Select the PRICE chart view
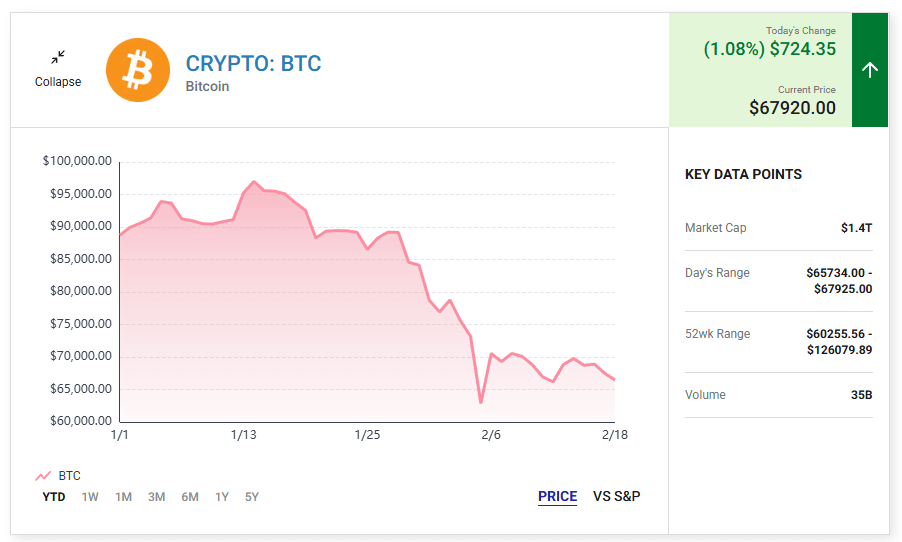 point(557,496)
